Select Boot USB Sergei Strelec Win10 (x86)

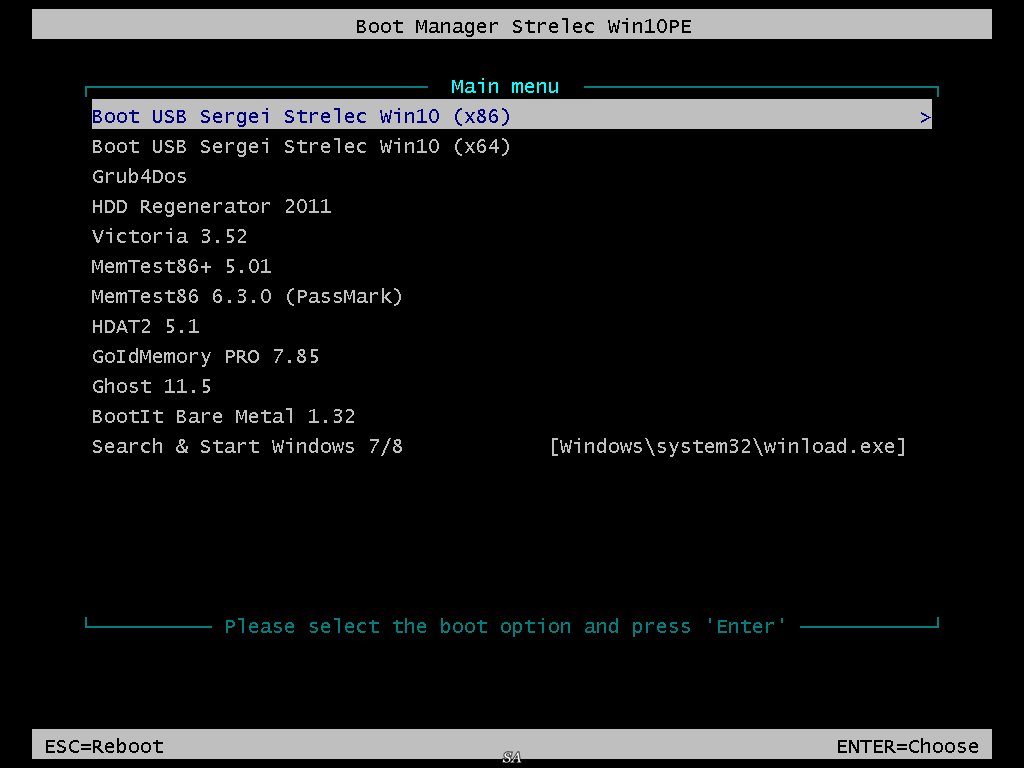point(301,116)
